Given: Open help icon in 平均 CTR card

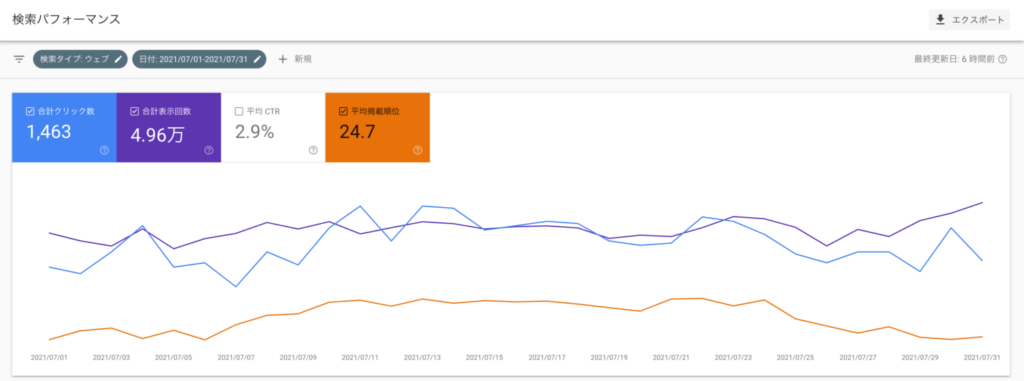Looking at the screenshot, I should [313, 150].
